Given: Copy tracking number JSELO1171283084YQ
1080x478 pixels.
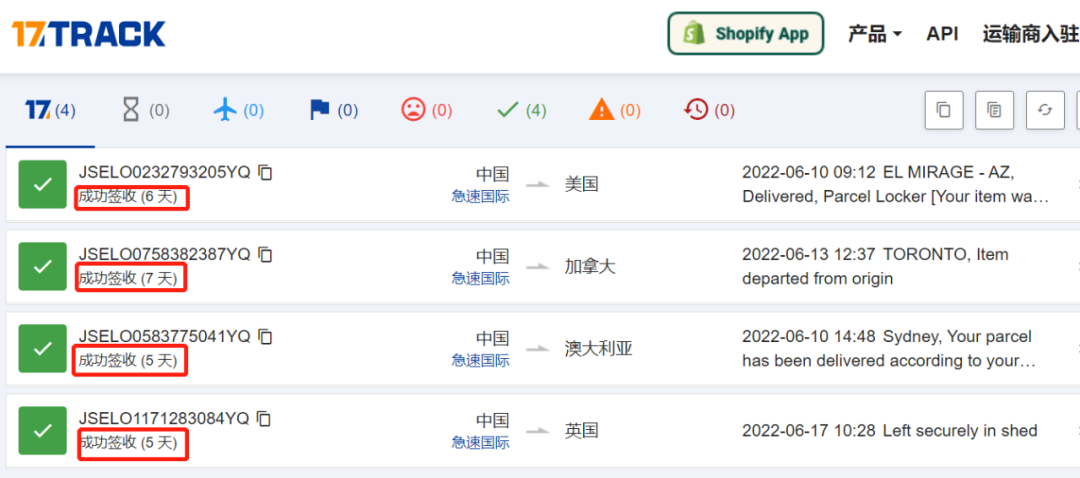Looking at the screenshot, I should coord(265,418).
